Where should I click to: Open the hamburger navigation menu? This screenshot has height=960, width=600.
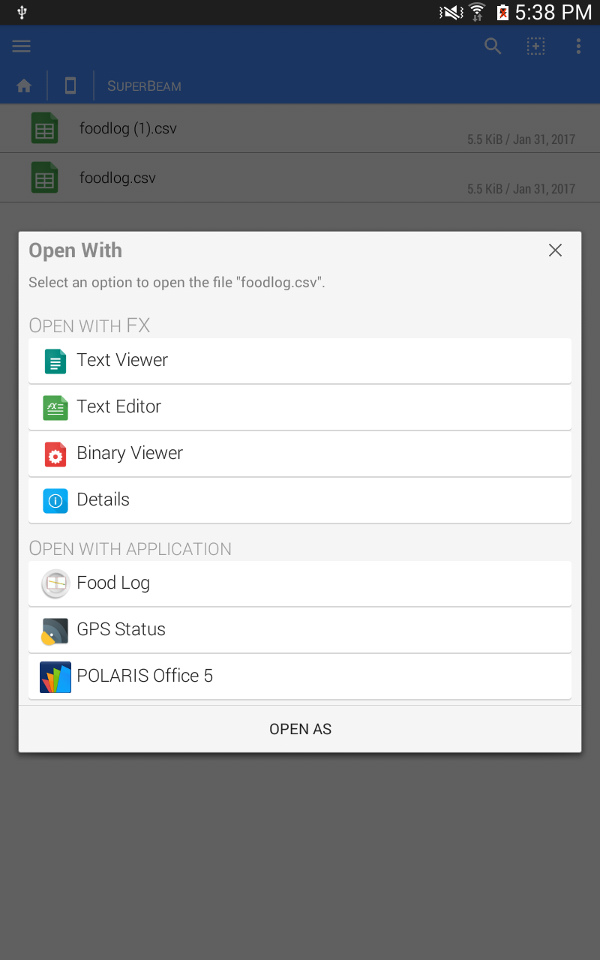tap(21, 46)
